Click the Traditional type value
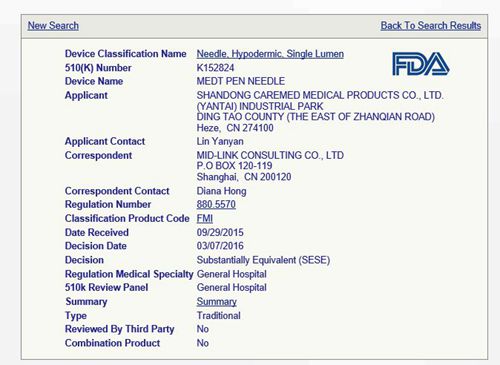500x365 pixels. pos(218,315)
